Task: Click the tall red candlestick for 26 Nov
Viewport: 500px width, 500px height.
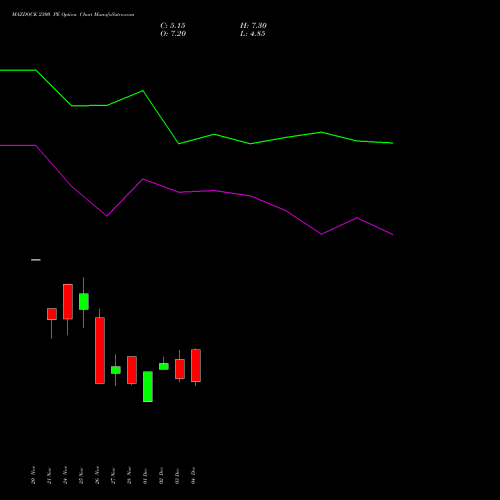Action: (100, 350)
